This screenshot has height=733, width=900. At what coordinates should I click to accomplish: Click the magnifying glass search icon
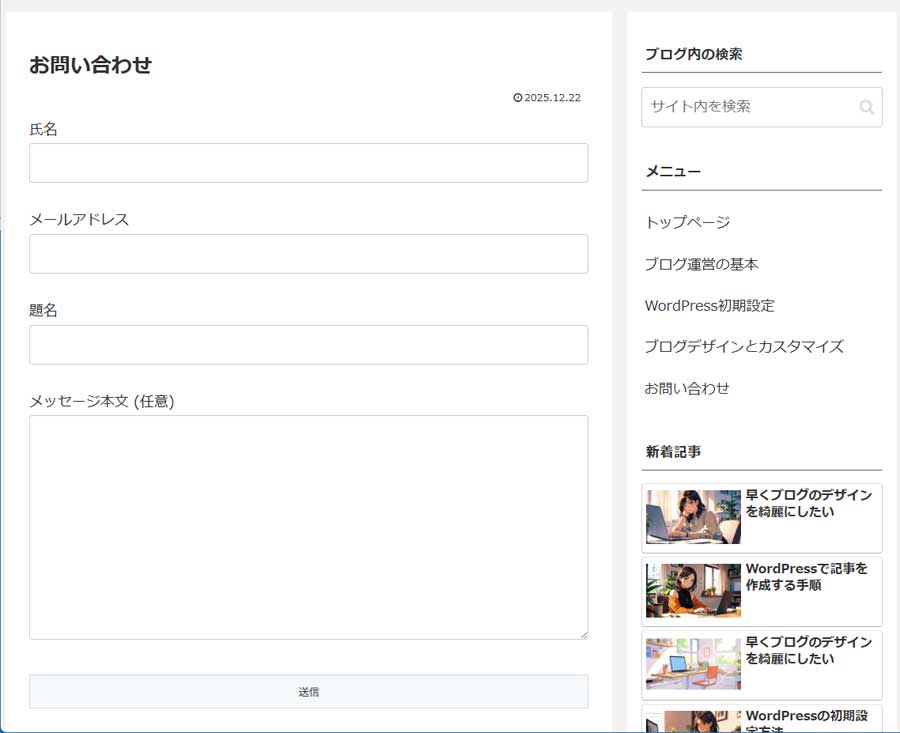coord(866,107)
